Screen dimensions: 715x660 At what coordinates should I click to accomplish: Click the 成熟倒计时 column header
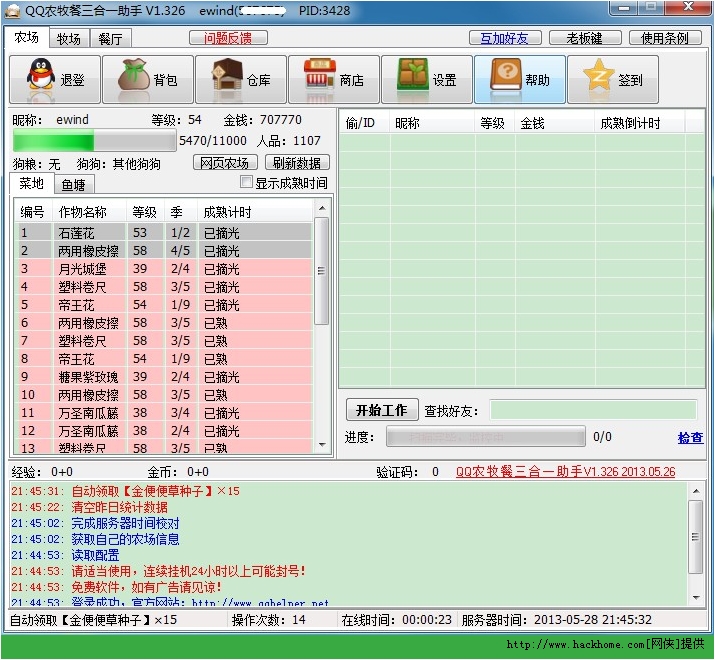639,123
